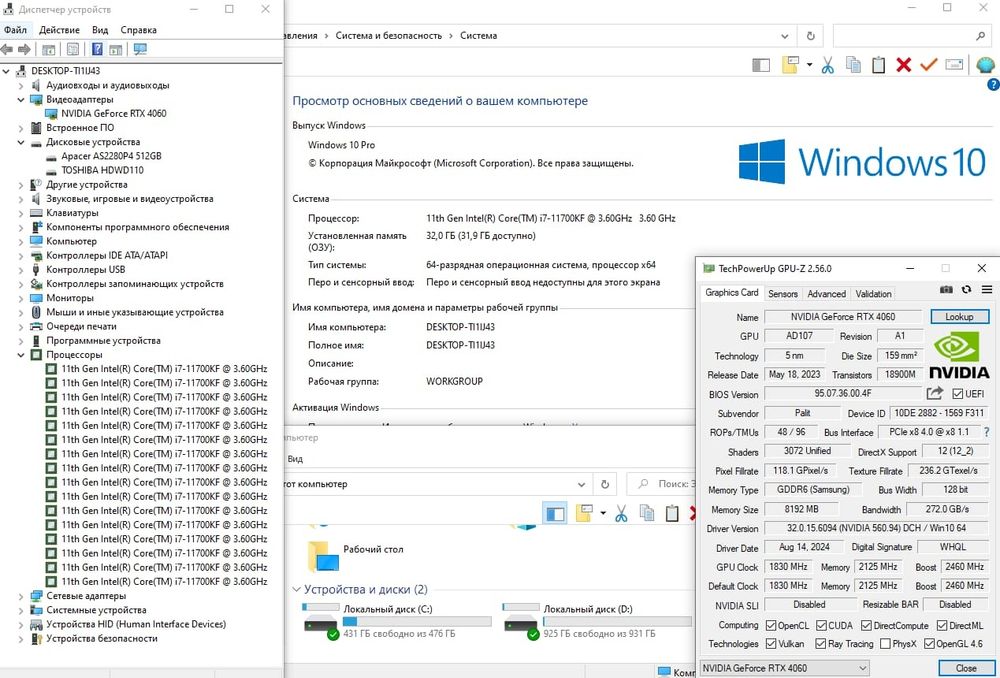Switch to the Sensors tab in GPU-Z
1000x678 pixels.
tap(783, 293)
